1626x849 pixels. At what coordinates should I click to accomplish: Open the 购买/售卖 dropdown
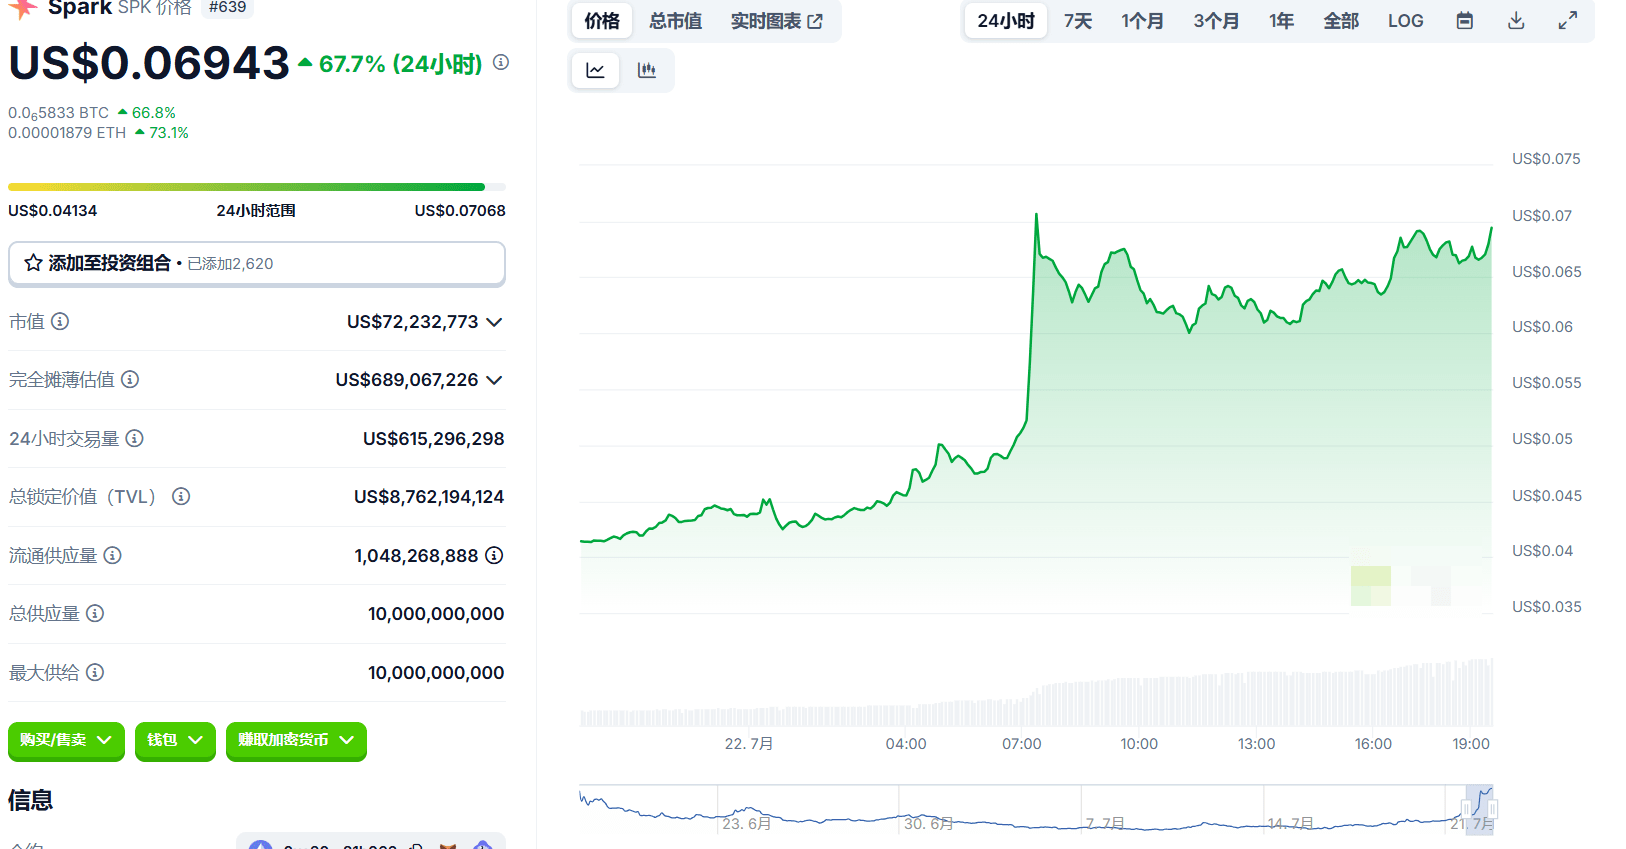66,740
